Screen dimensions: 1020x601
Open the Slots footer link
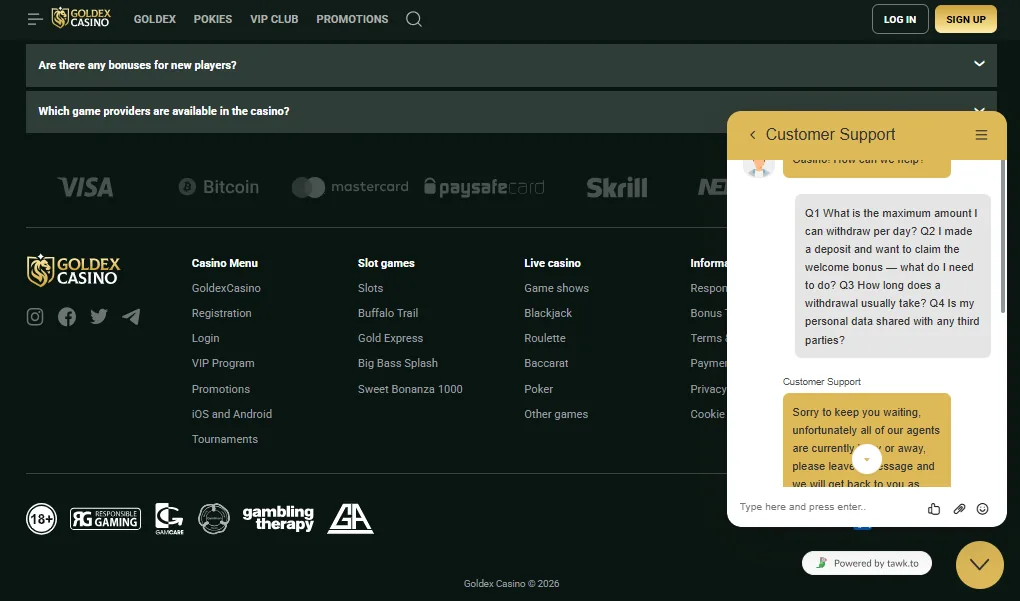pos(370,288)
